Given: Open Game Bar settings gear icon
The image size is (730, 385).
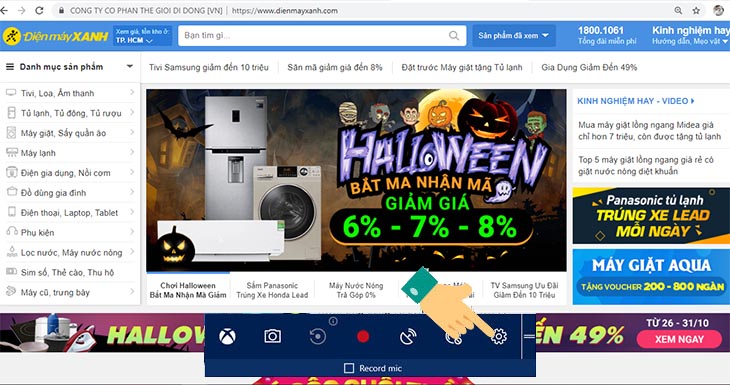Looking at the screenshot, I should click(499, 337).
